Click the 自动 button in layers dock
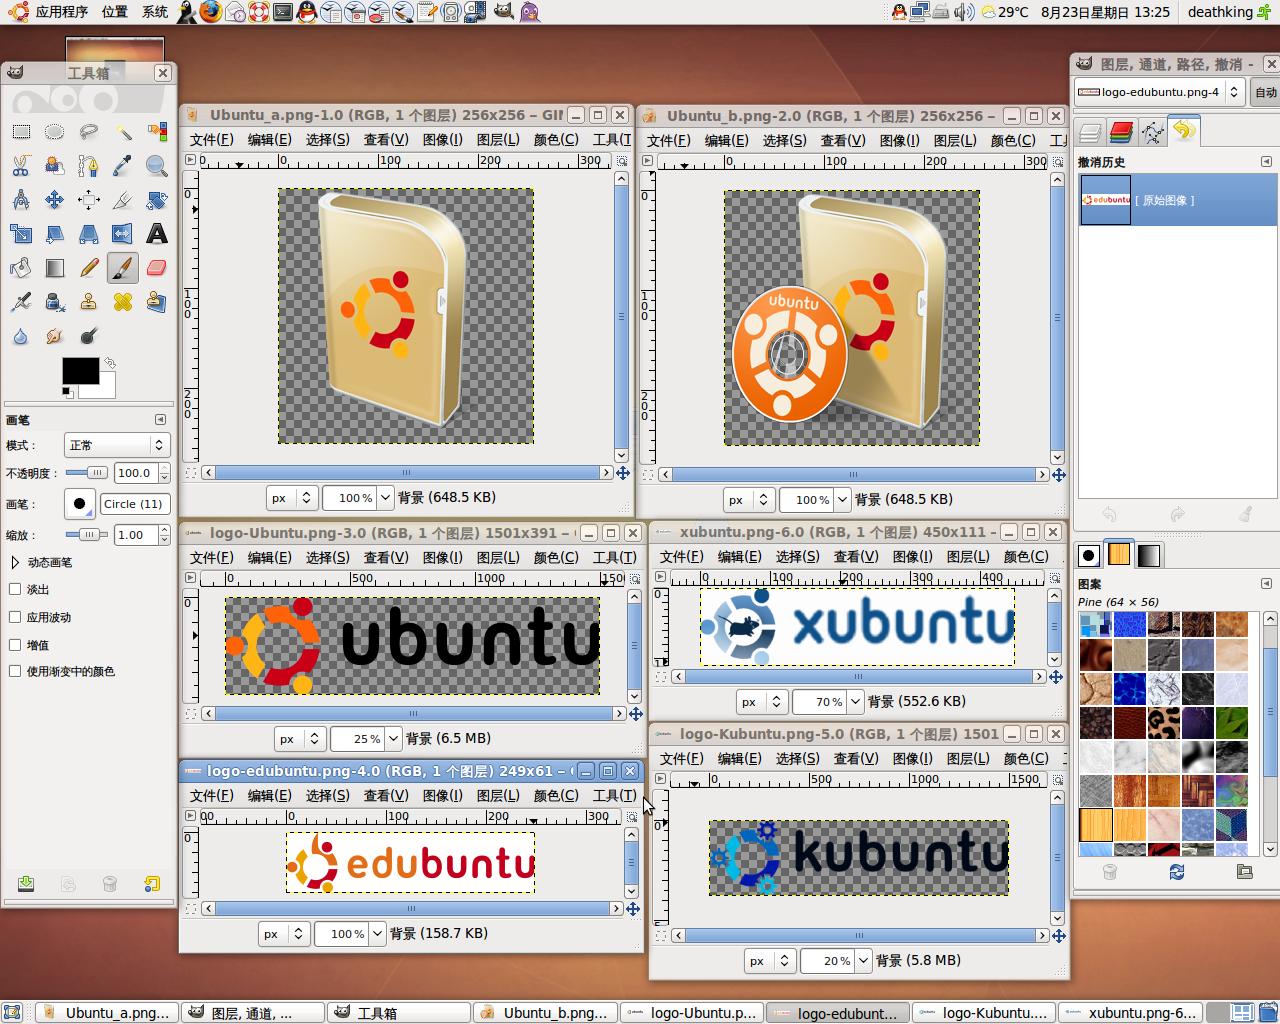The height and width of the screenshot is (1024, 1280). point(1265,92)
